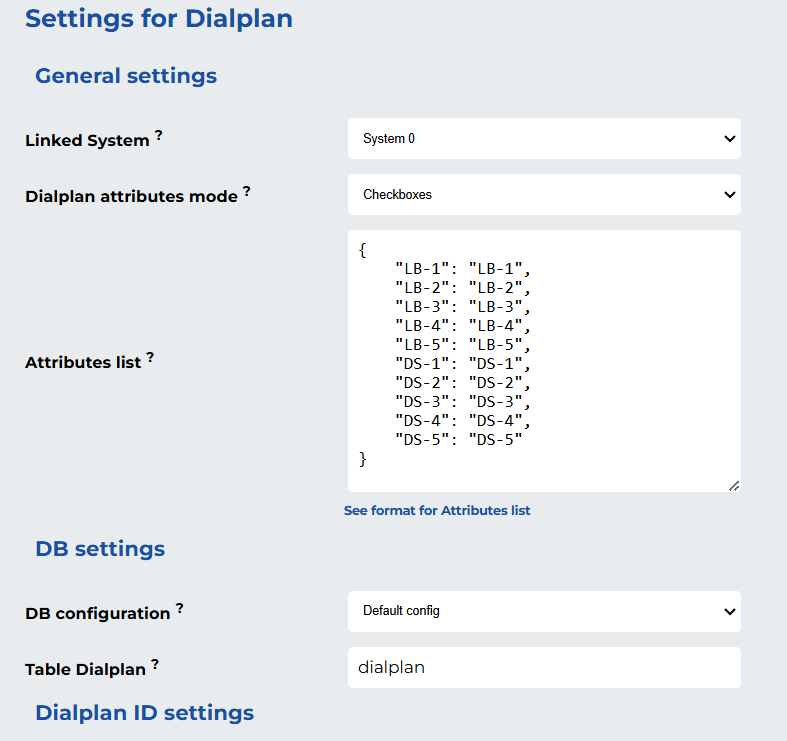Click the Settings for Dialplan page title

click(x=159, y=19)
